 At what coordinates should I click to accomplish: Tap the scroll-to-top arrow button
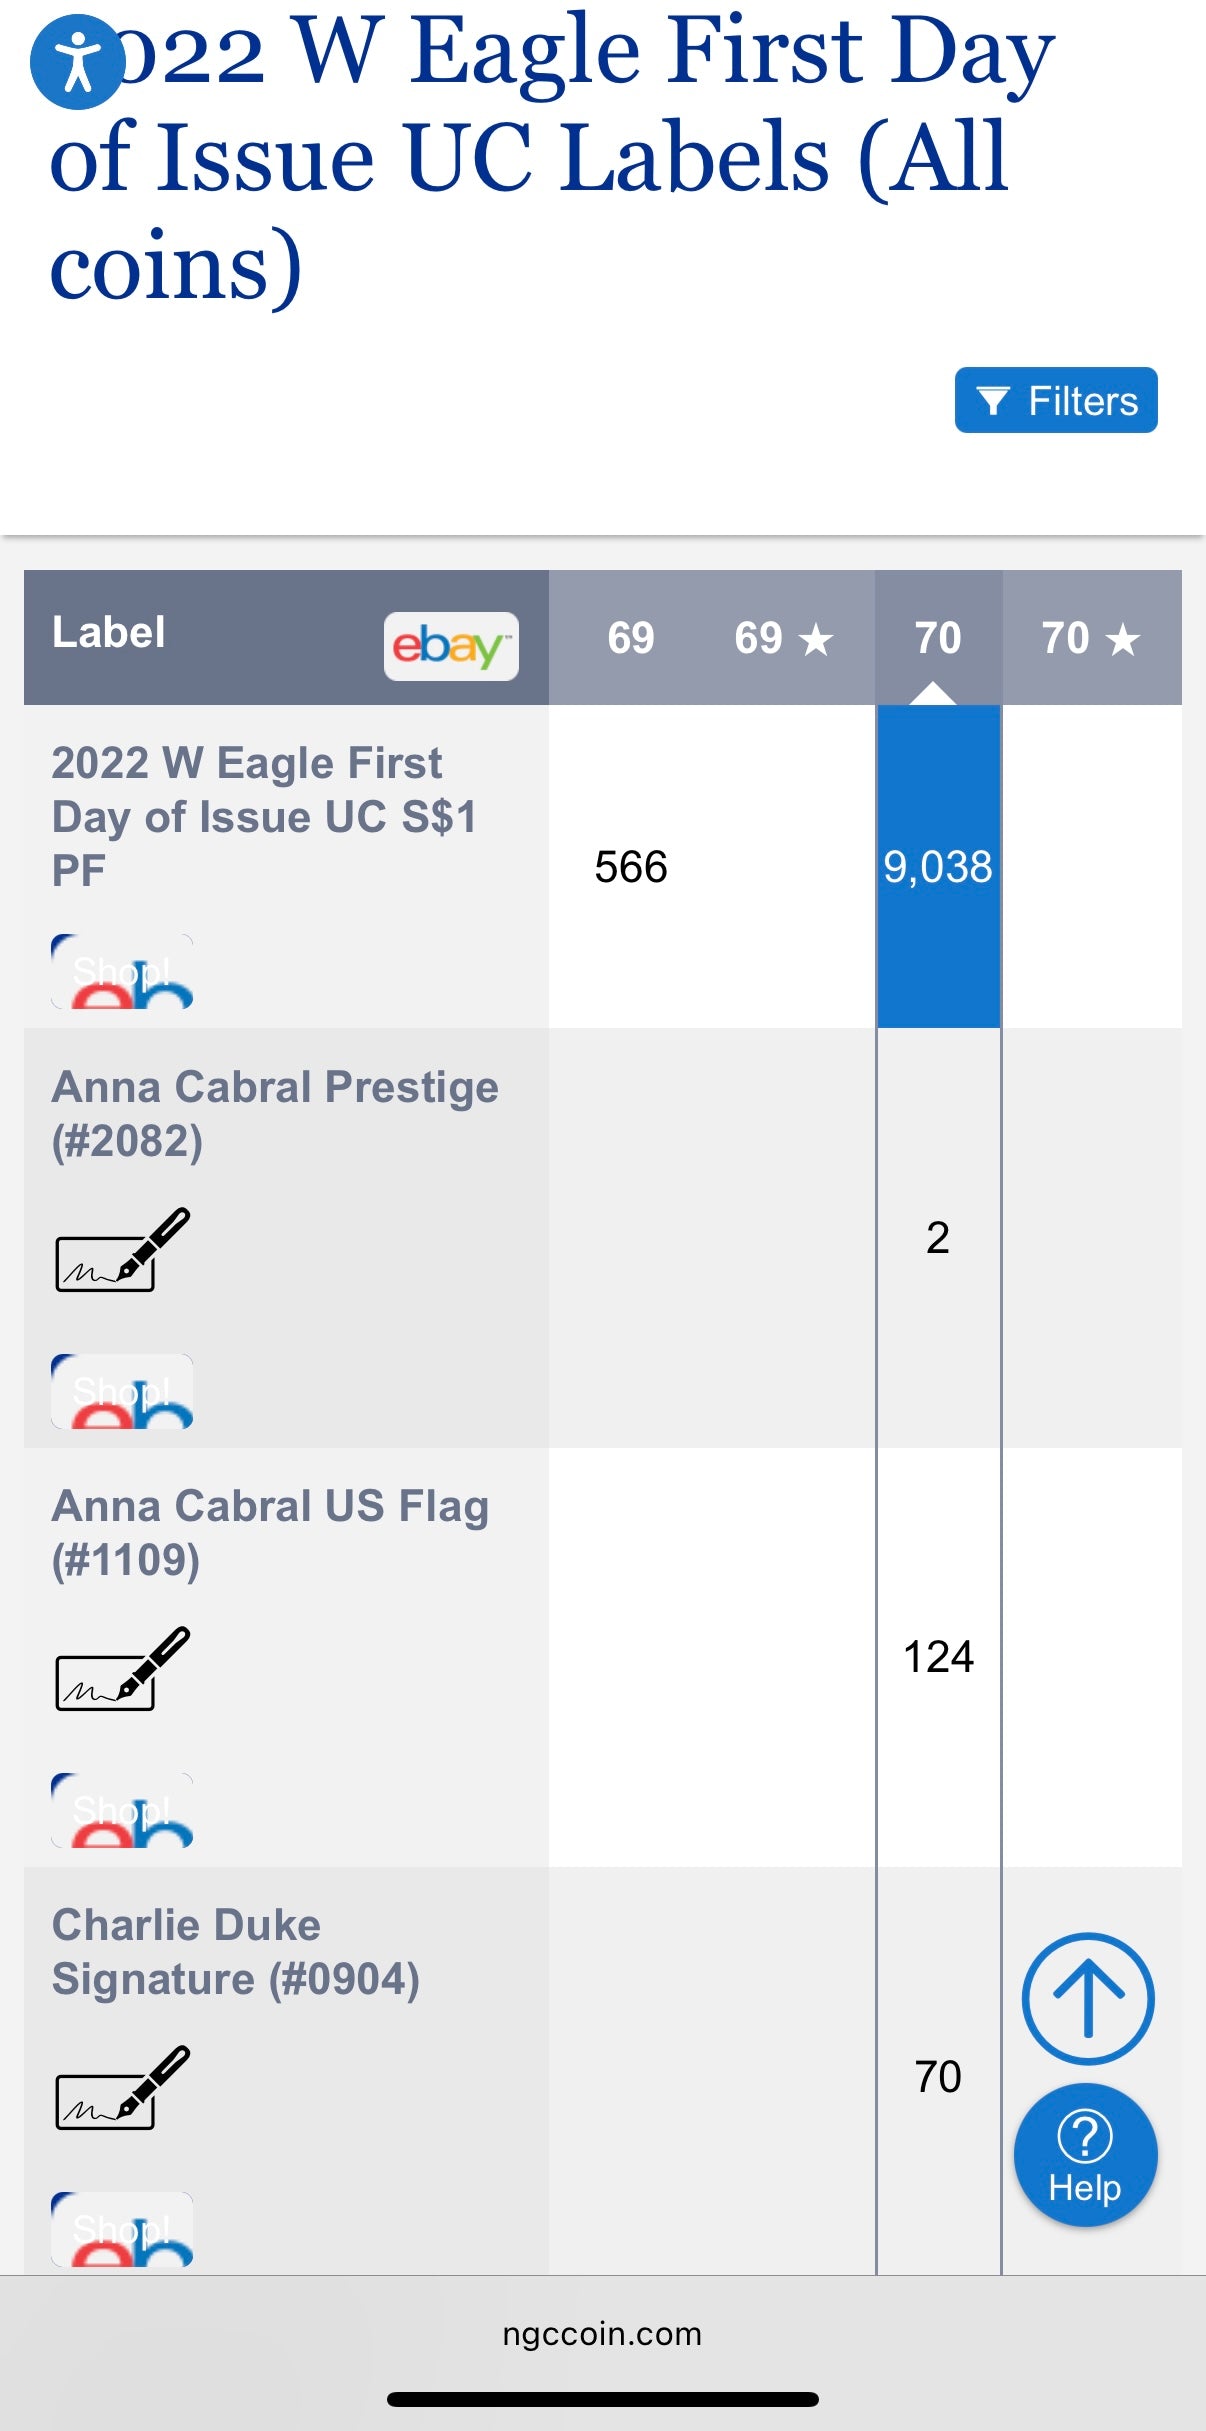(x=1088, y=1998)
